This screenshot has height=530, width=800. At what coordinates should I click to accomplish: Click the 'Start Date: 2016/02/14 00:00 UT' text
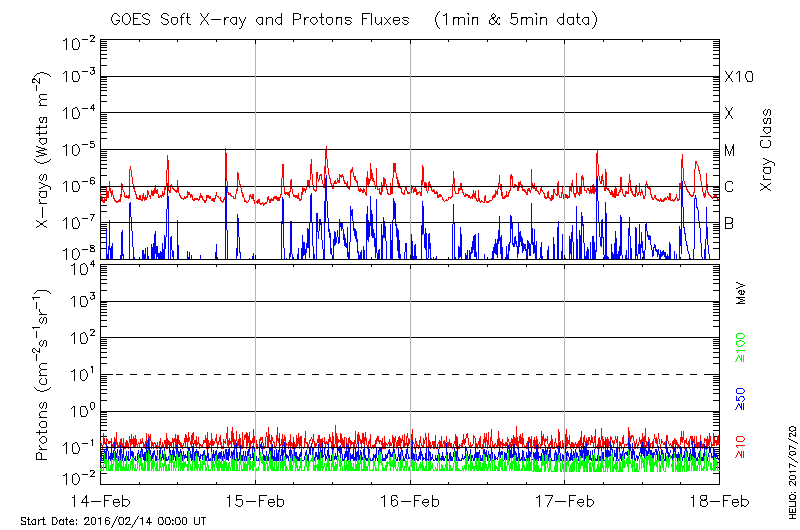[113, 521]
